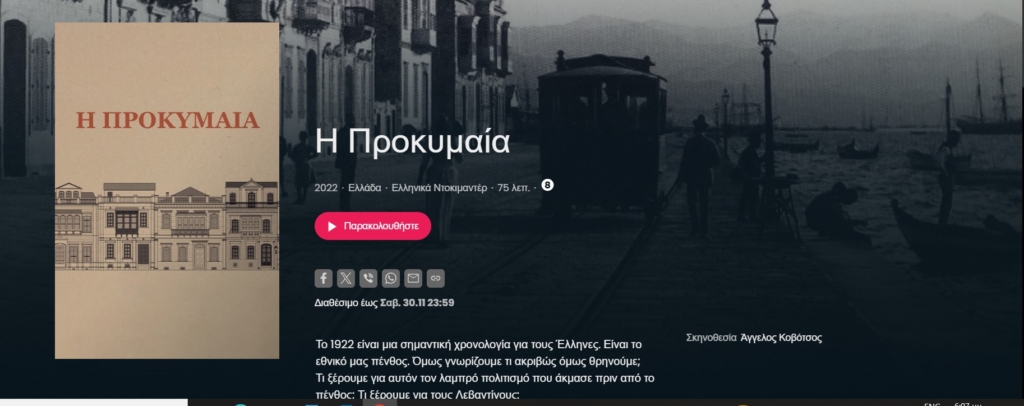Click the Η ΠΡΟΚΥΜΑΙΑ poster thumbnail

[167, 191]
